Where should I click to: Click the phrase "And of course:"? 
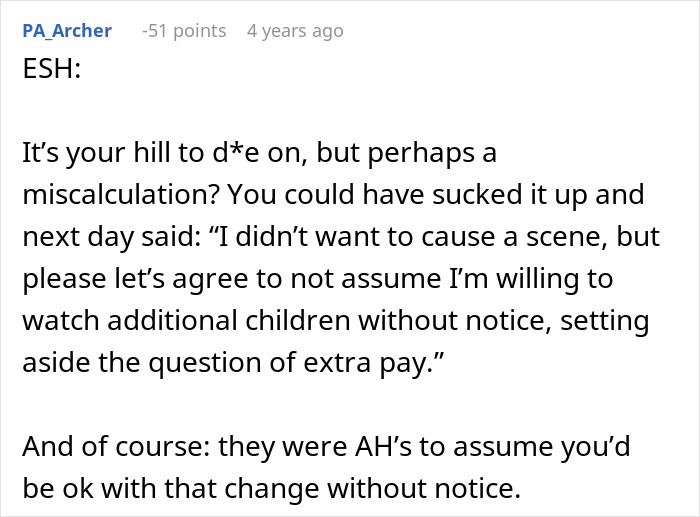click(117, 446)
